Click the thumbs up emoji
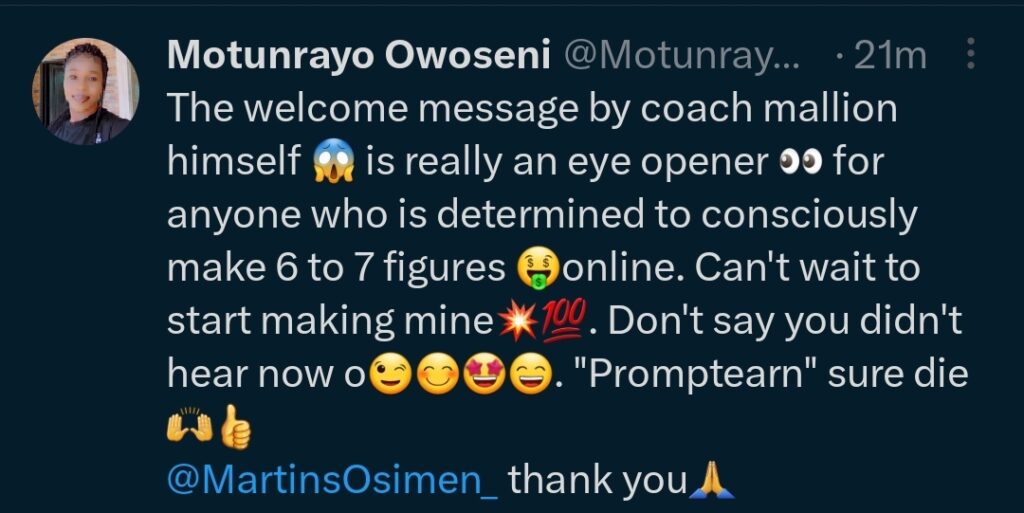This screenshot has height=513, width=1024. click(x=234, y=428)
